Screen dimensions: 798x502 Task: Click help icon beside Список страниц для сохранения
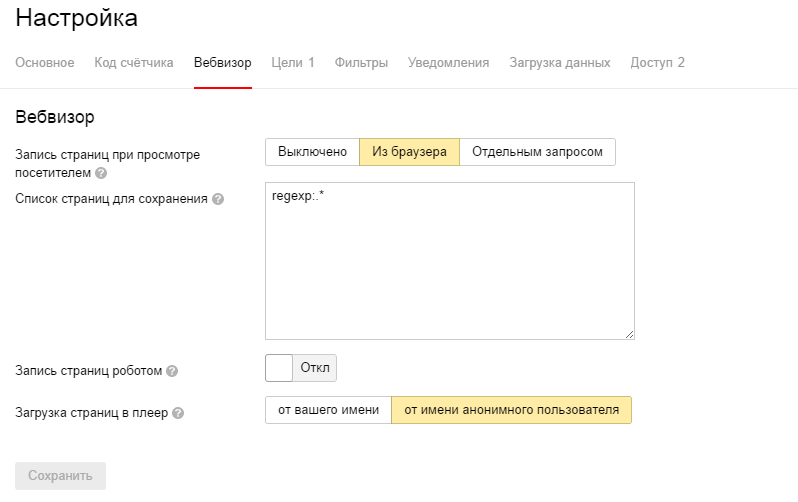[x=218, y=199]
